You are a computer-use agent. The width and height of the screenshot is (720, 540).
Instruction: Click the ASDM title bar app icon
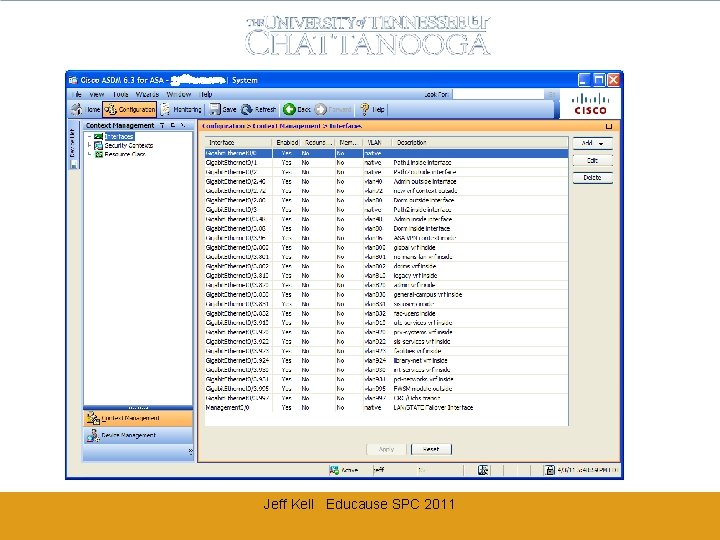click(73, 80)
